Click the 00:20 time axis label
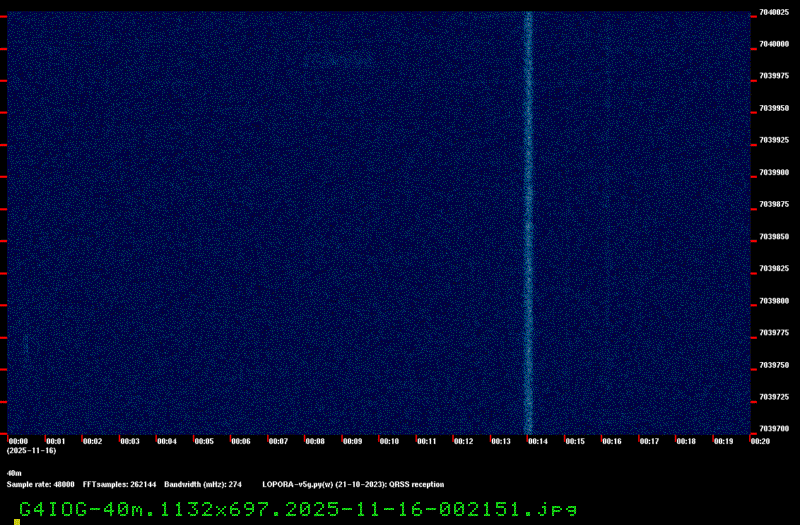This screenshot has width=800, height=525. [760, 441]
